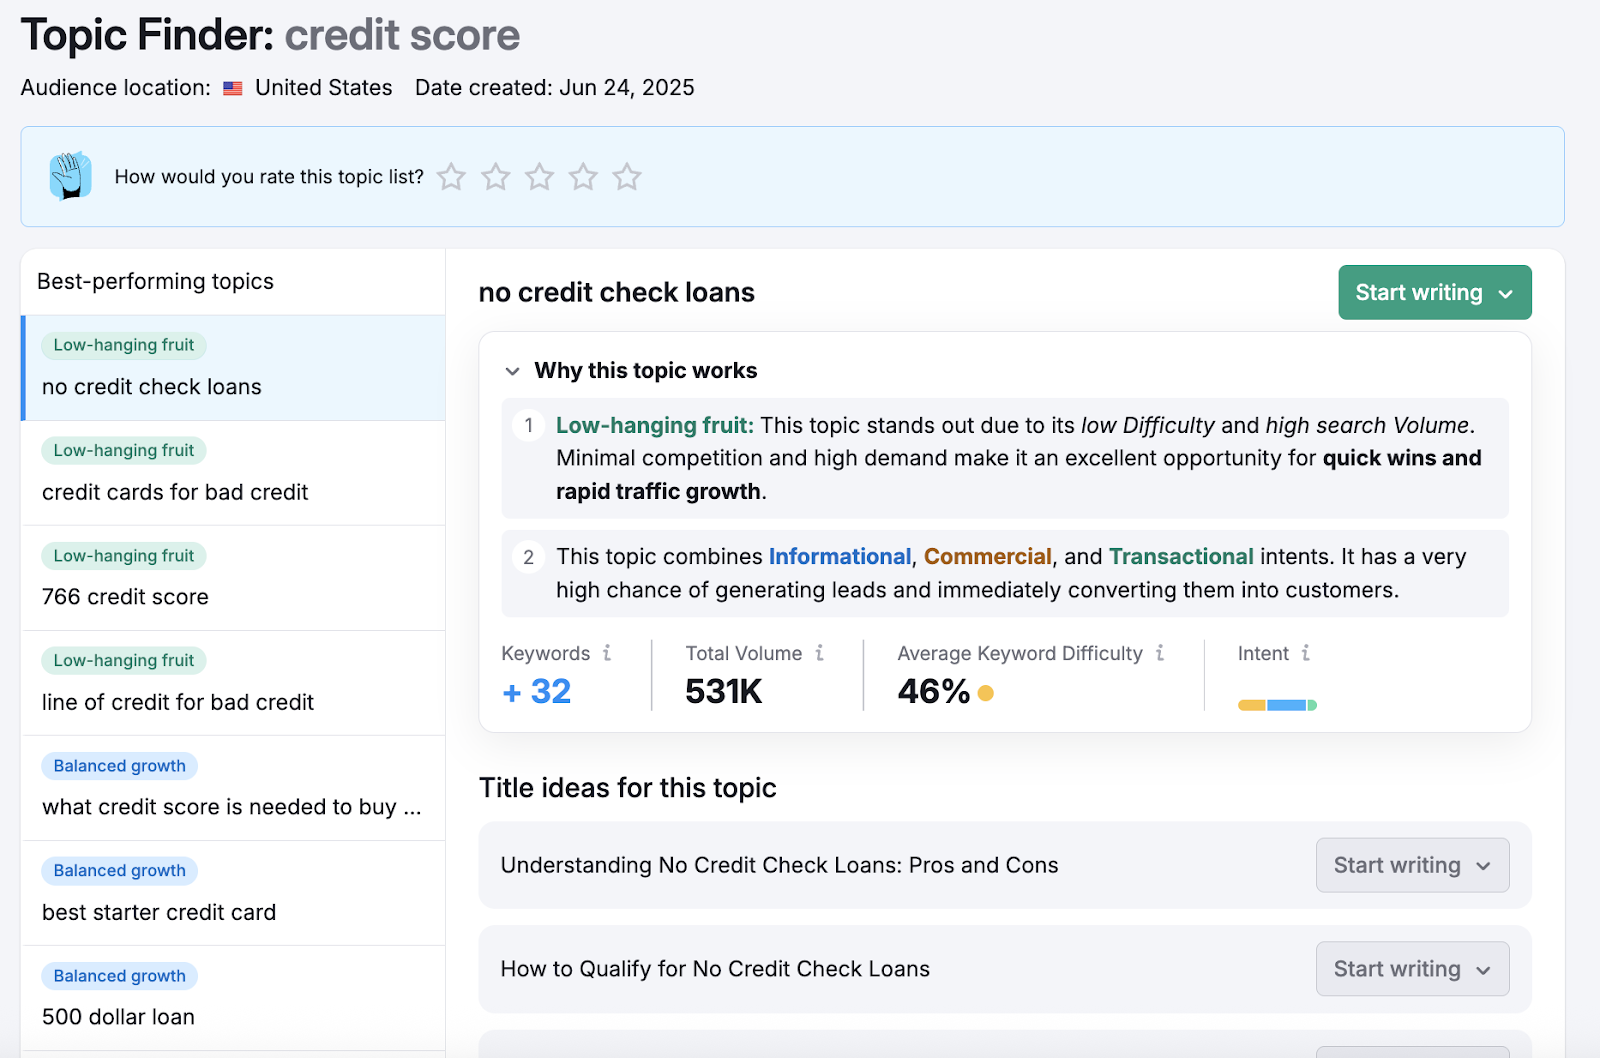The width and height of the screenshot is (1600, 1058).
Task: Click the '+ 32' keywords link
Action: (537, 691)
